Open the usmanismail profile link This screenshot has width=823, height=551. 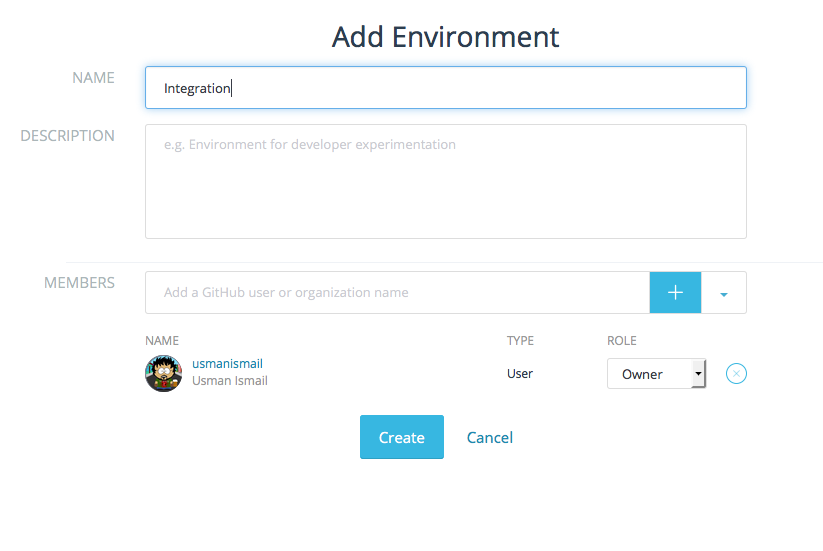pos(227,364)
